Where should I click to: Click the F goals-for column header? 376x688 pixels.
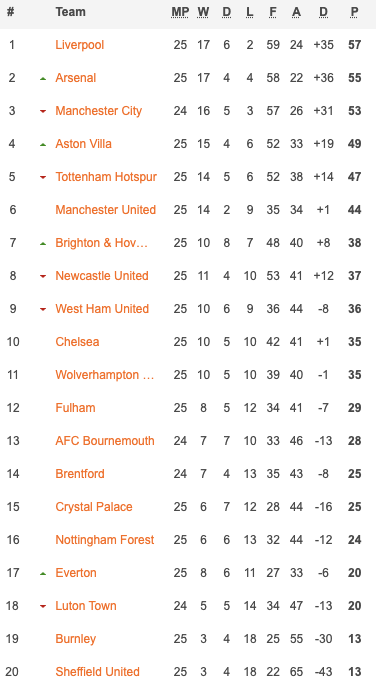273,12
